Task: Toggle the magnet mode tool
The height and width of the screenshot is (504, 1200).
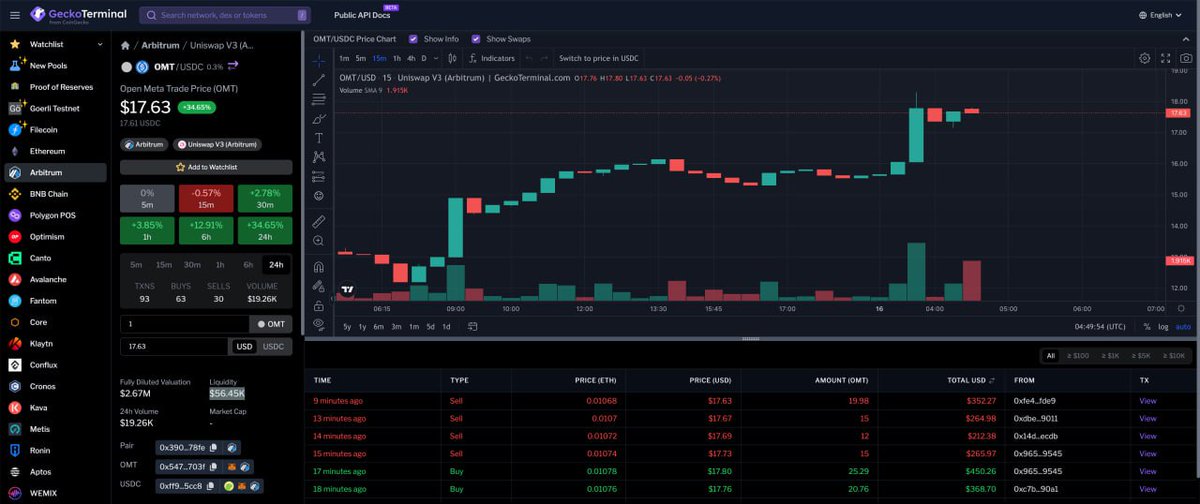Action: tap(319, 267)
